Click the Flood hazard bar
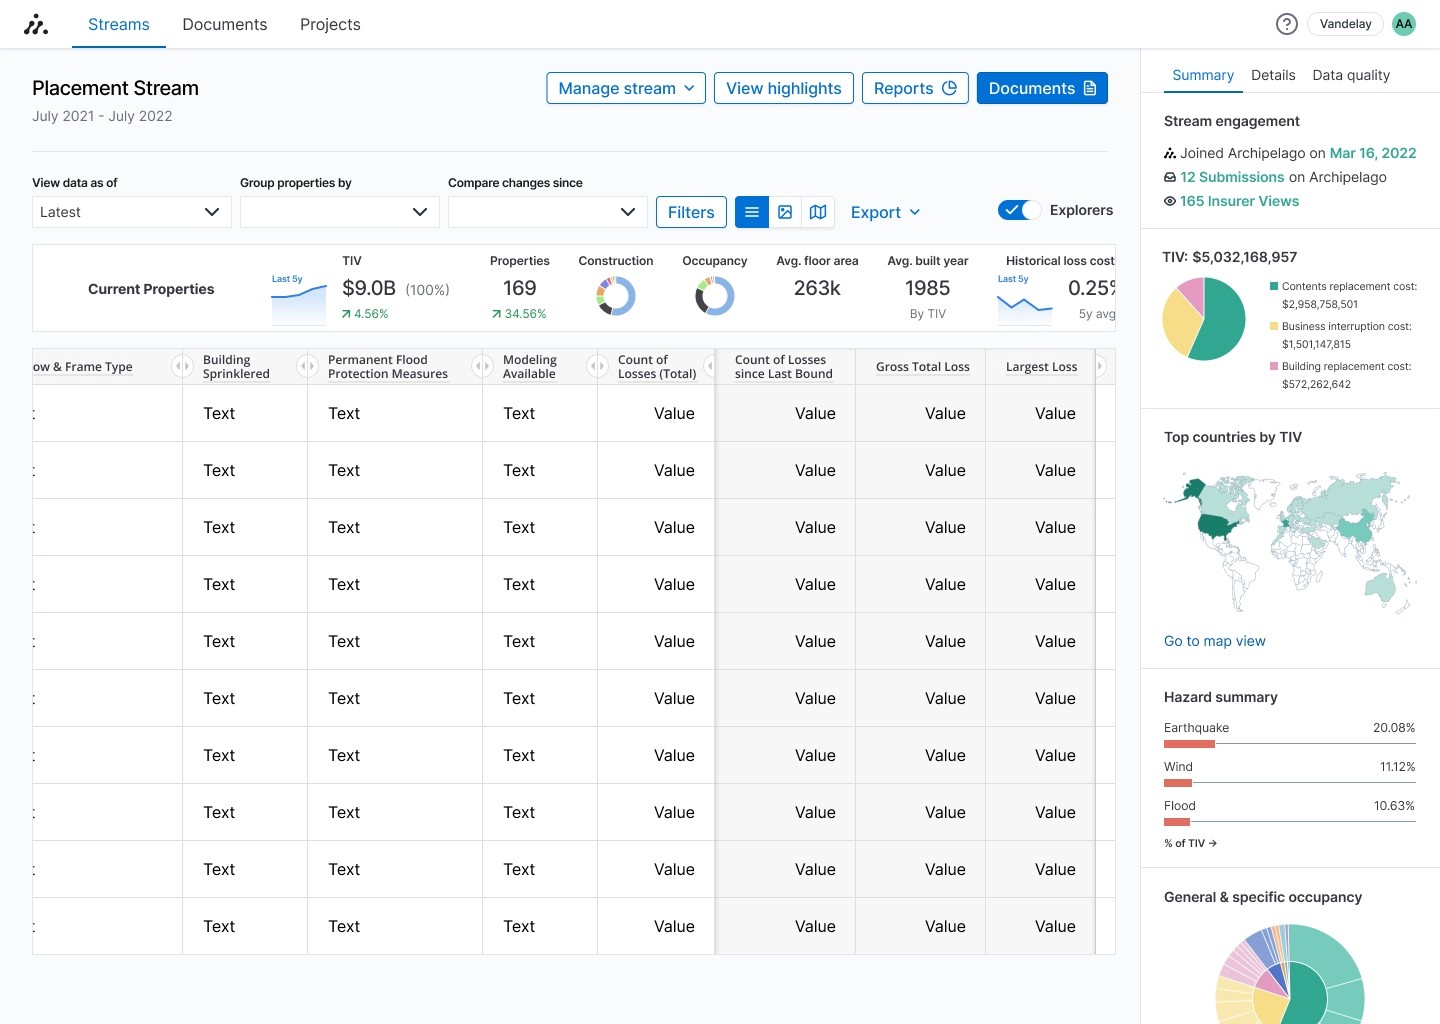Screen dimensions: 1440x1024 (1290, 822)
